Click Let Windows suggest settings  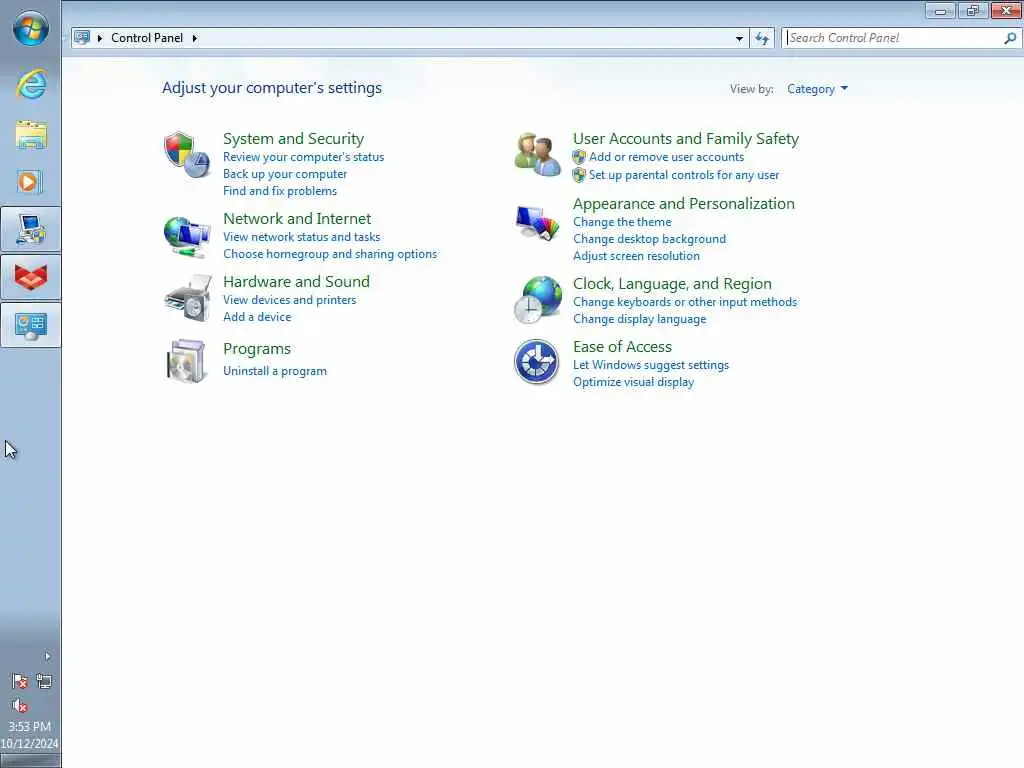point(650,365)
